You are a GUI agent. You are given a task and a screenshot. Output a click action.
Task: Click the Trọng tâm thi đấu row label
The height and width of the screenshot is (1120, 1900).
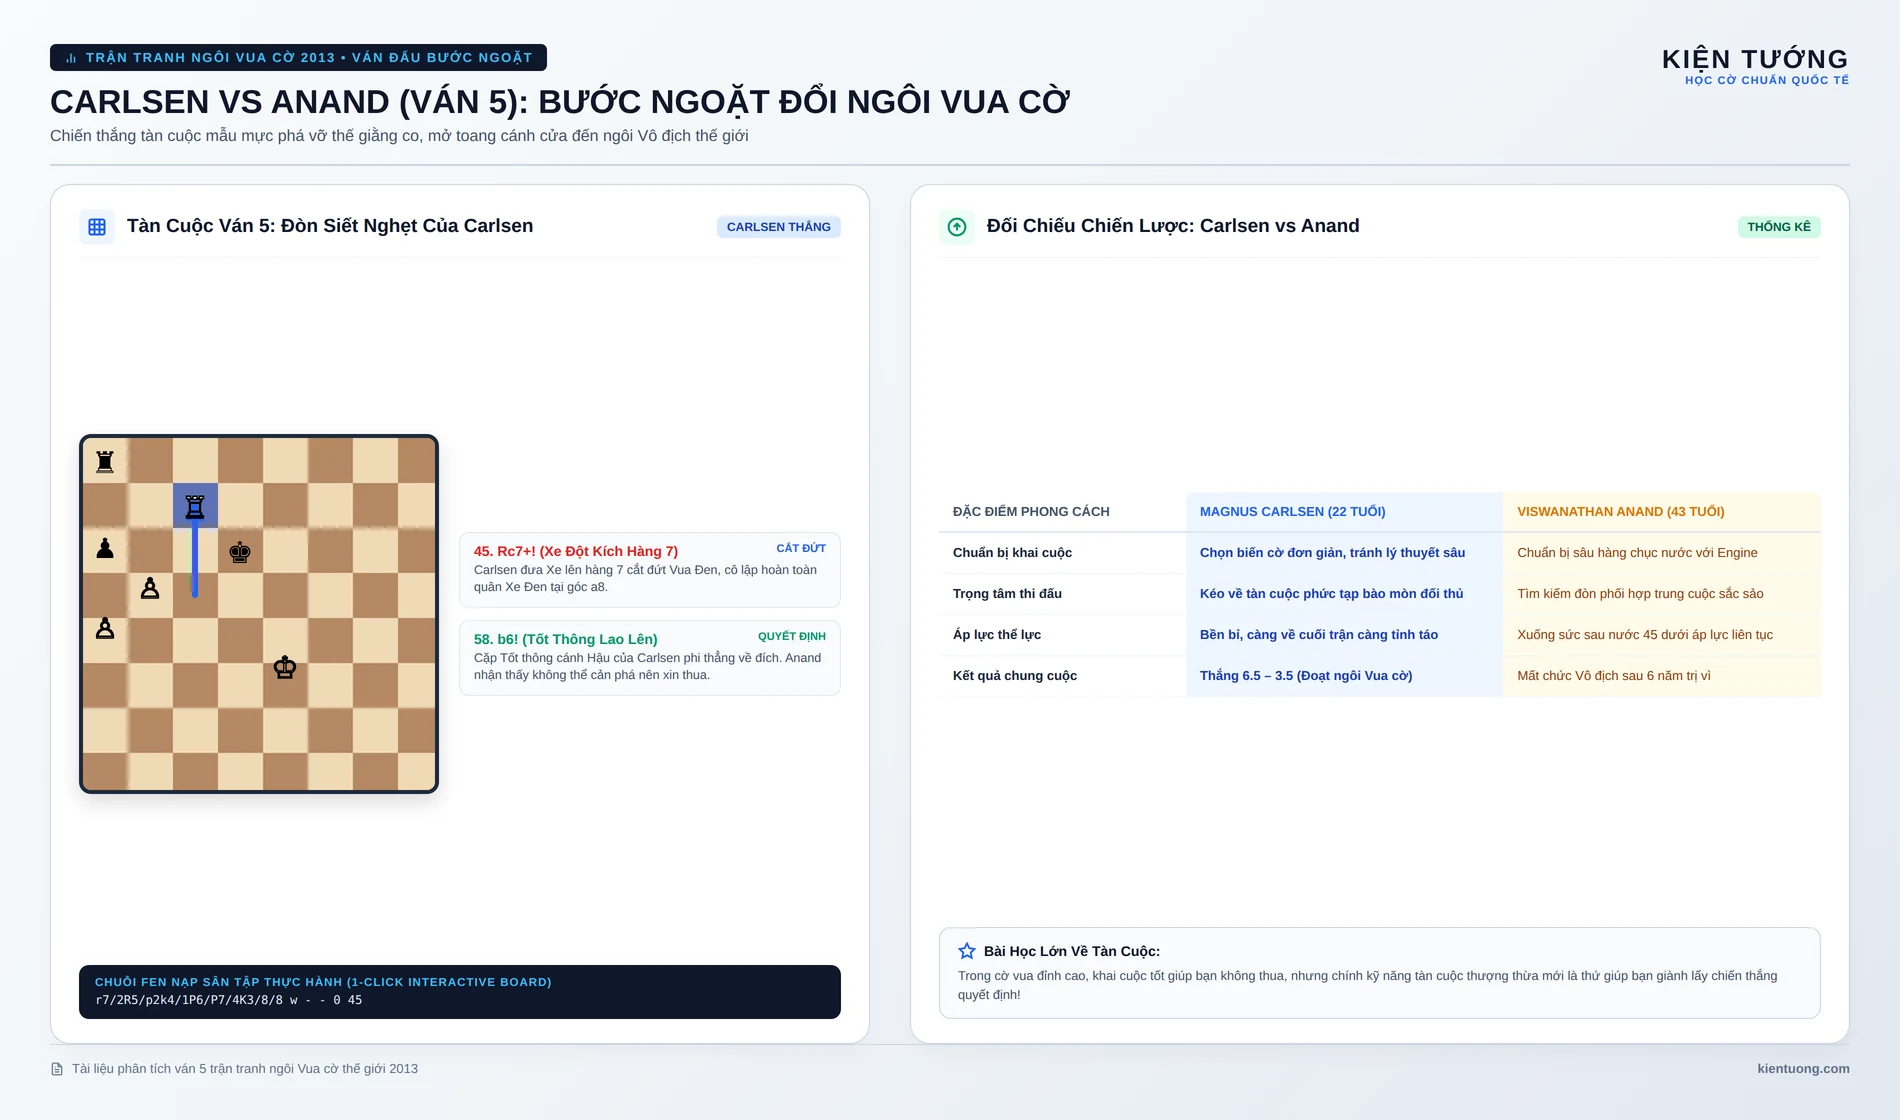click(1007, 594)
